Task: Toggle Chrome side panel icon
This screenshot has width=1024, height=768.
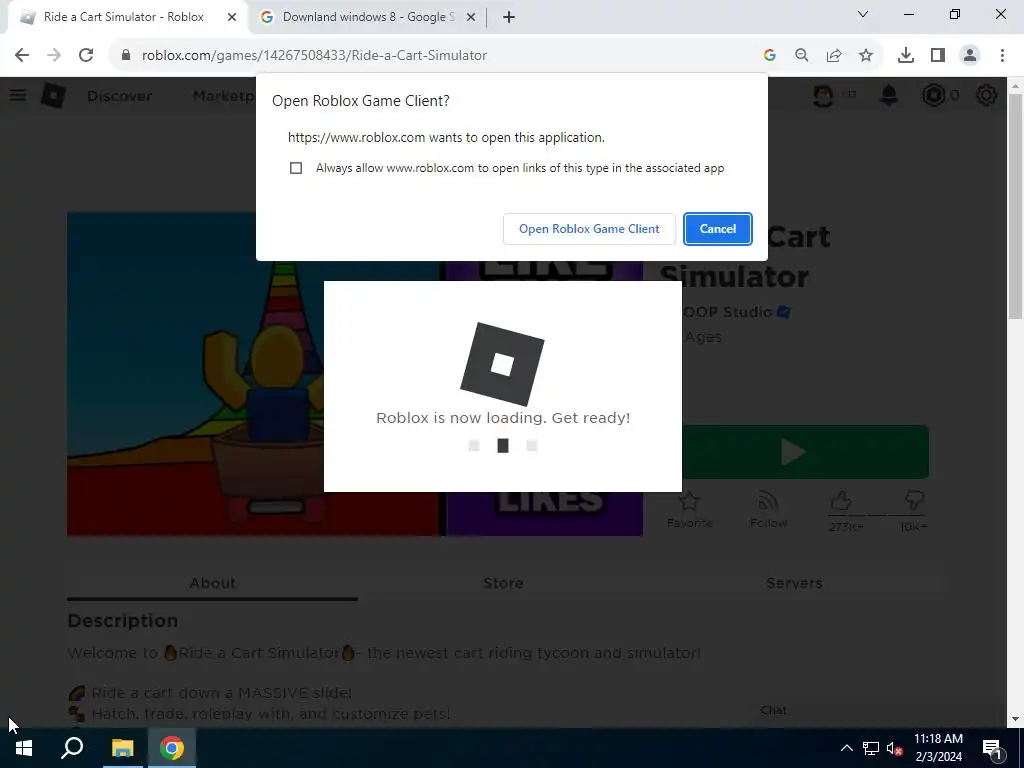Action: click(938, 55)
